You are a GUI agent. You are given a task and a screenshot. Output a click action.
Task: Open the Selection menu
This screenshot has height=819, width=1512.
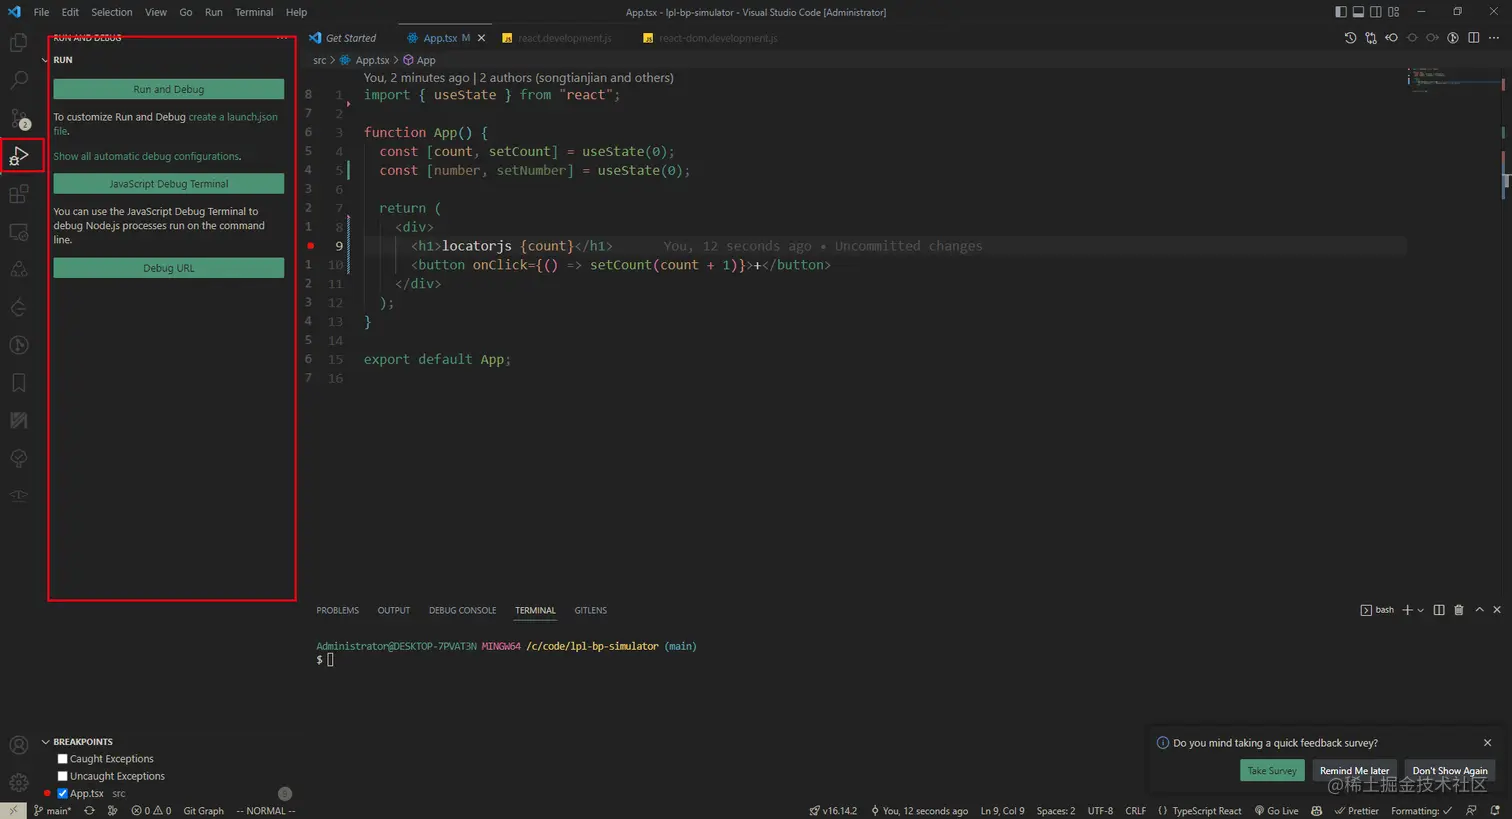[112, 12]
